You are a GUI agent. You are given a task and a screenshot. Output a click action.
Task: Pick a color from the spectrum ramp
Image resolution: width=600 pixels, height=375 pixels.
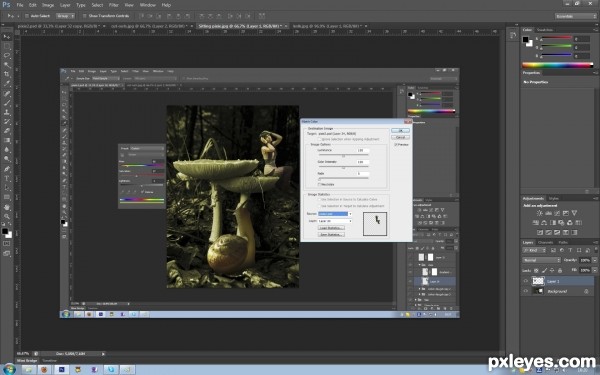point(558,65)
